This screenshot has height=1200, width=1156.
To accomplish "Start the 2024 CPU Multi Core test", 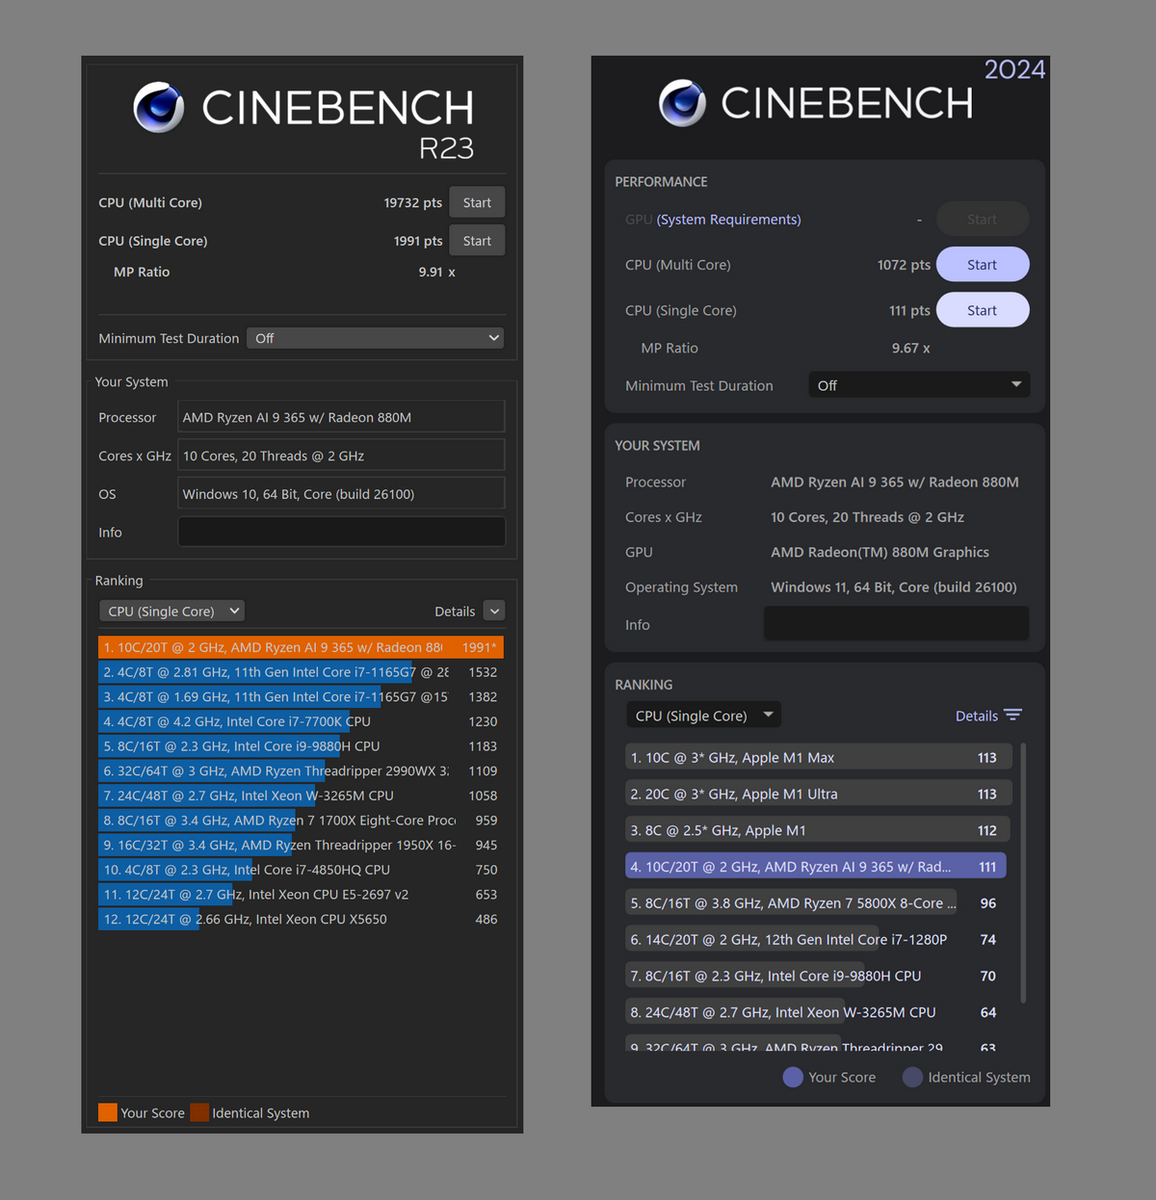I will (x=982, y=265).
